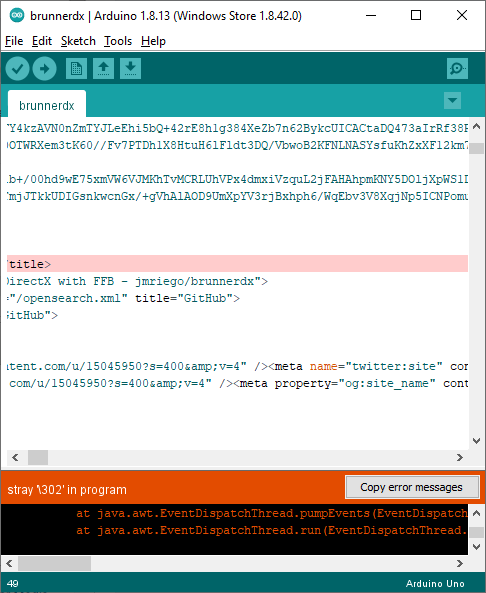Click the EventDispatchThread.run console line
Image resolution: width=486 pixels, height=593 pixels.
272,530
